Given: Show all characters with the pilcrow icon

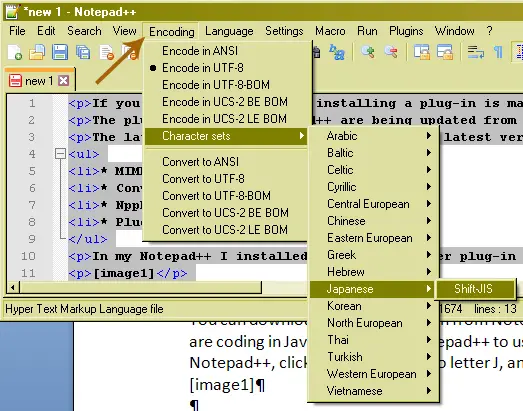Looking at the screenshot, I should pos(498,52).
